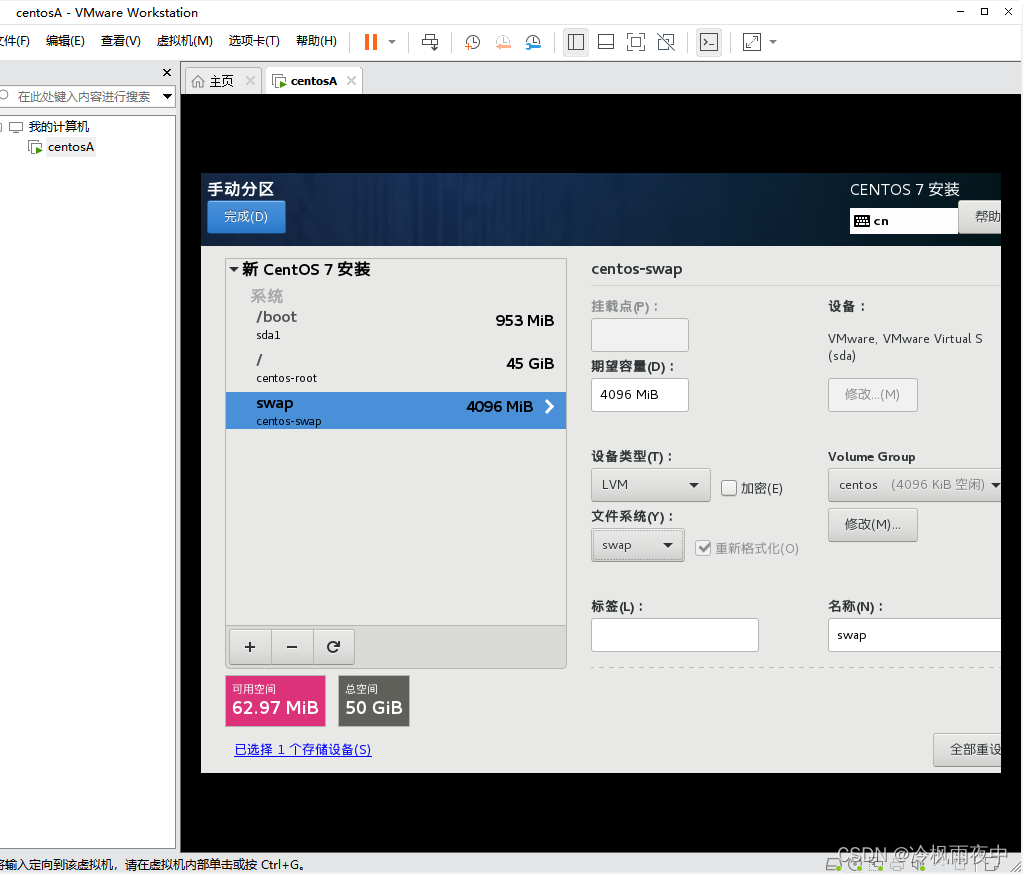
Task: Send Ctrl+Alt+Del to the VM
Action: [x=430, y=42]
